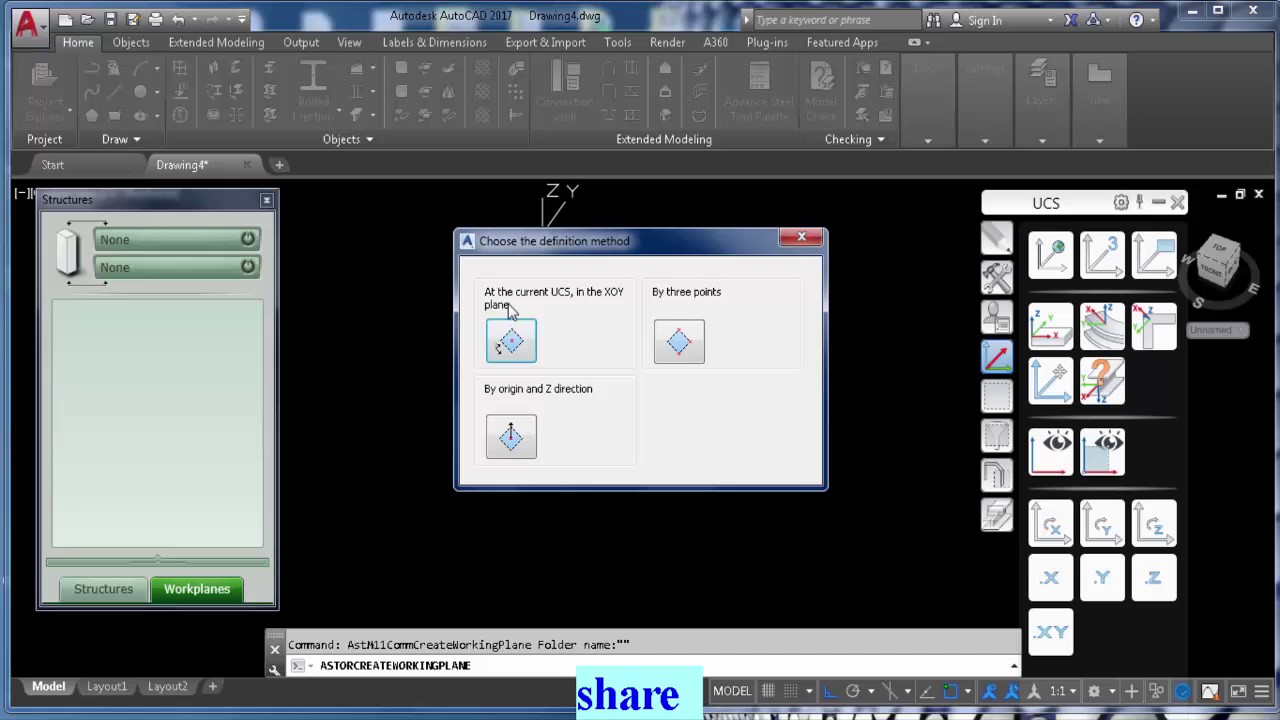Add a new drawing tab with plus
1280x720 pixels.
[279, 165]
